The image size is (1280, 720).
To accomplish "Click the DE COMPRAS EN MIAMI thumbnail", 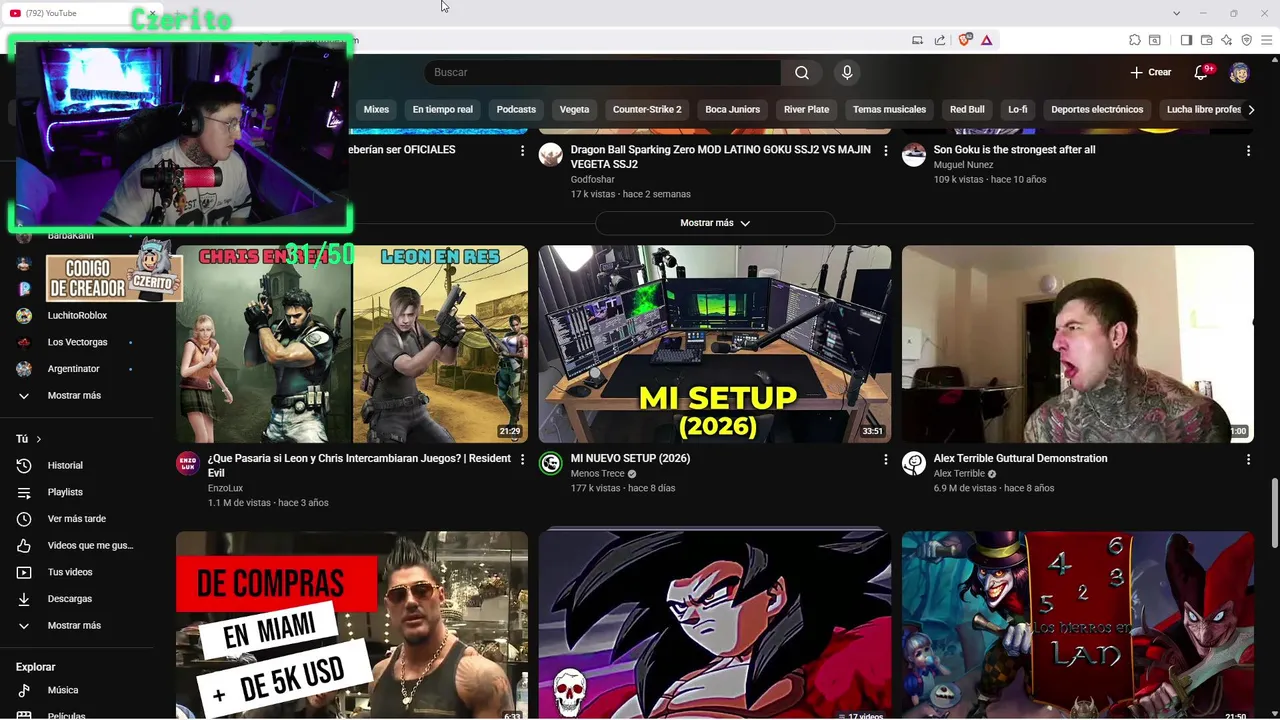I will [352, 625].
